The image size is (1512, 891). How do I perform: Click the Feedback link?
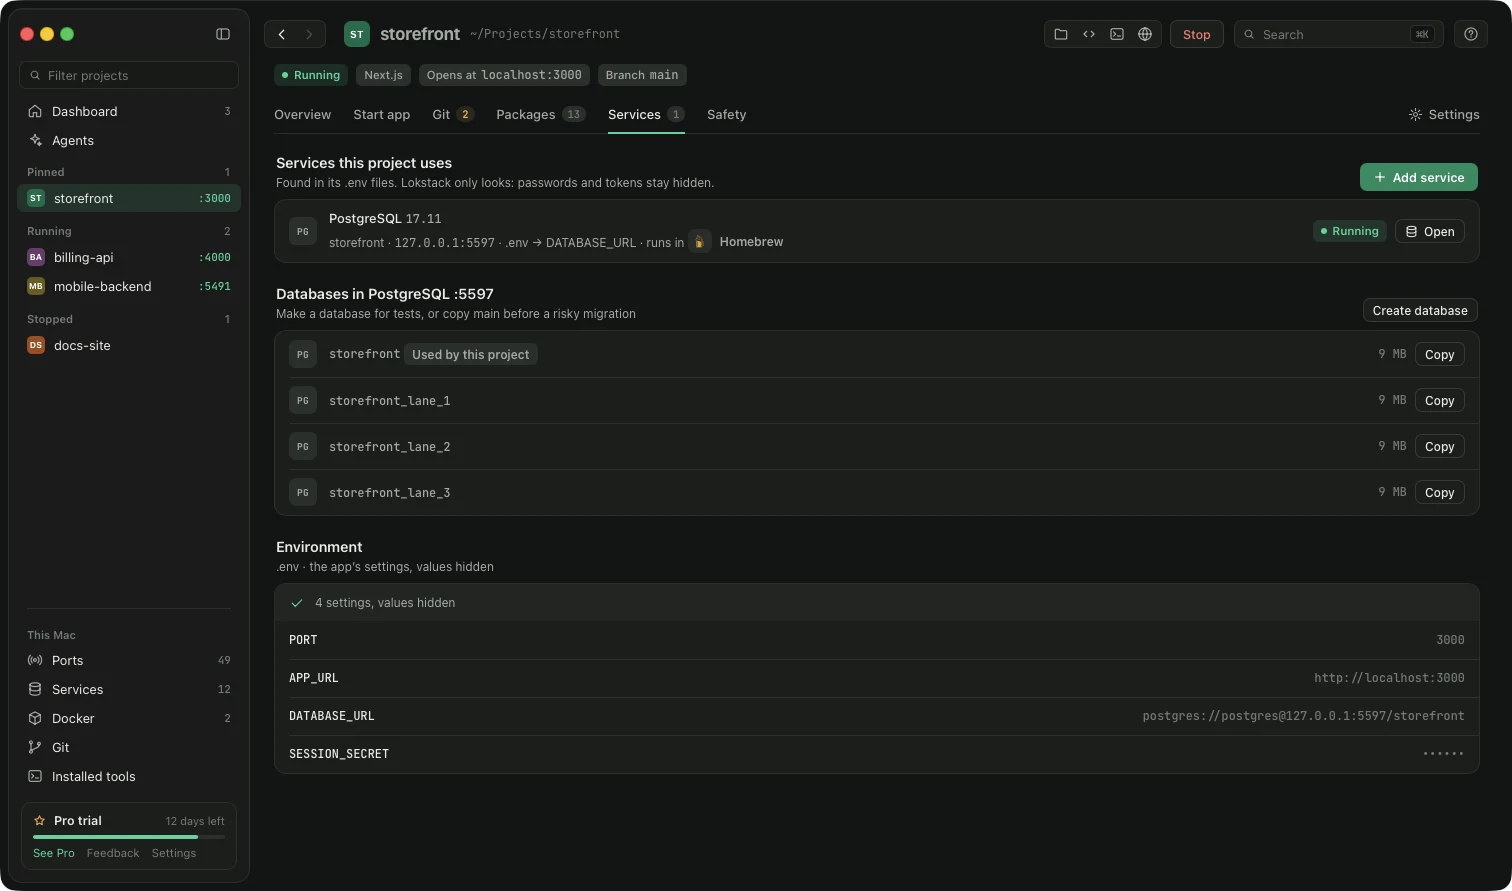click(113, 853)
